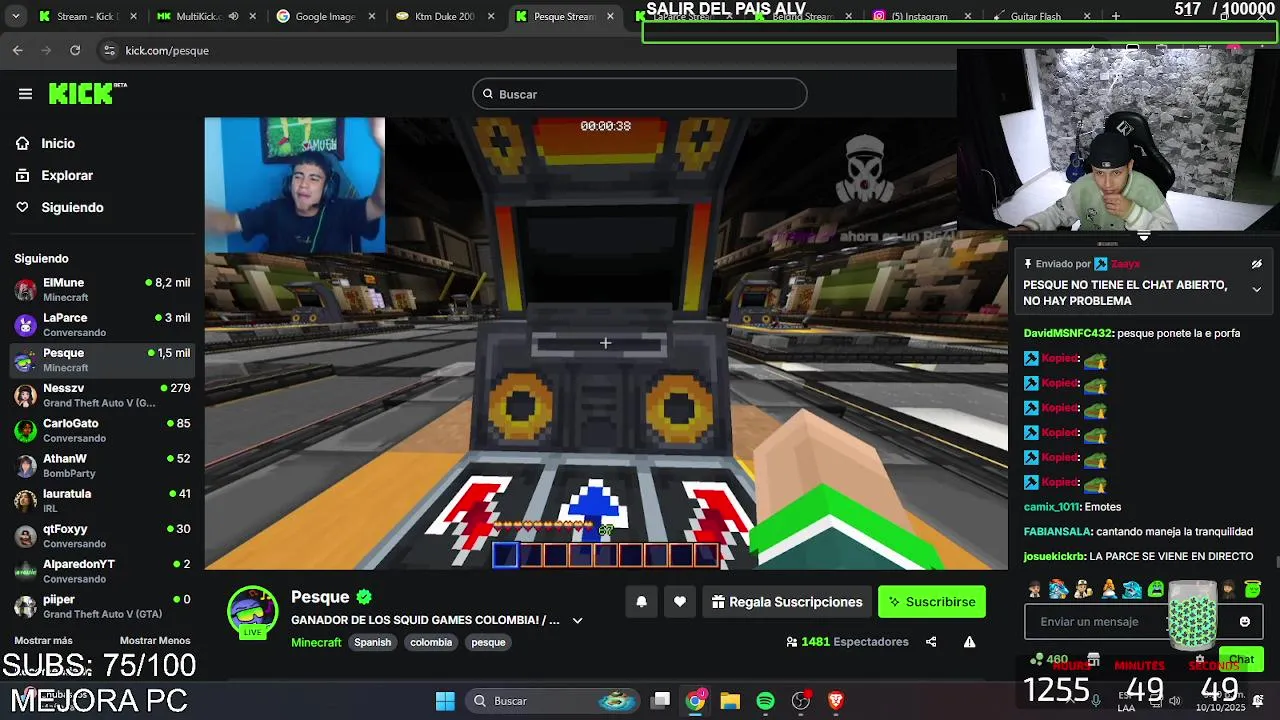Open the Minecraft category link

click(x=316, y=642)
